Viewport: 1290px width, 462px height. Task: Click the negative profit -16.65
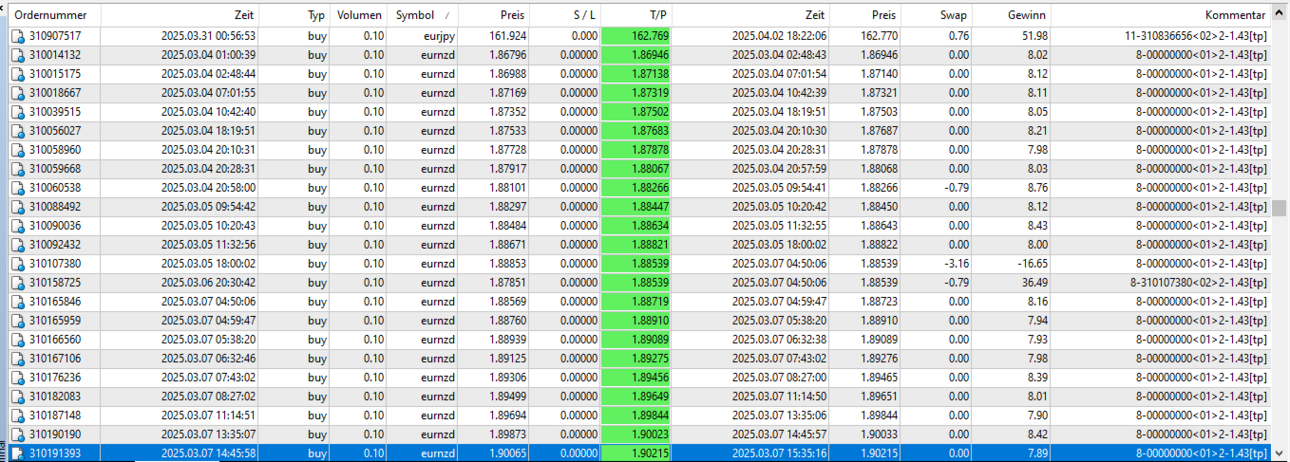coord(1030,264)
